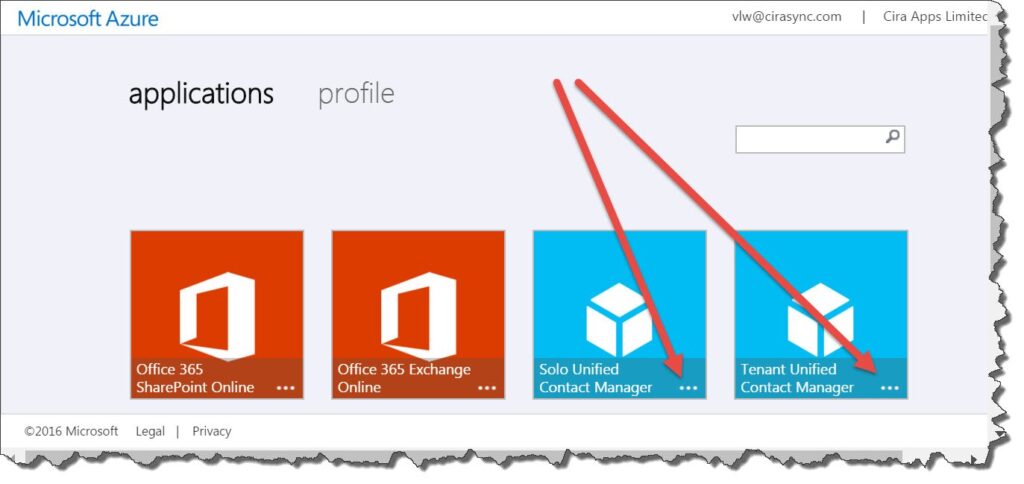Click the search magnifier icon
The height and width of the screenshot is (484, 1024).
[x=892, y=138]
